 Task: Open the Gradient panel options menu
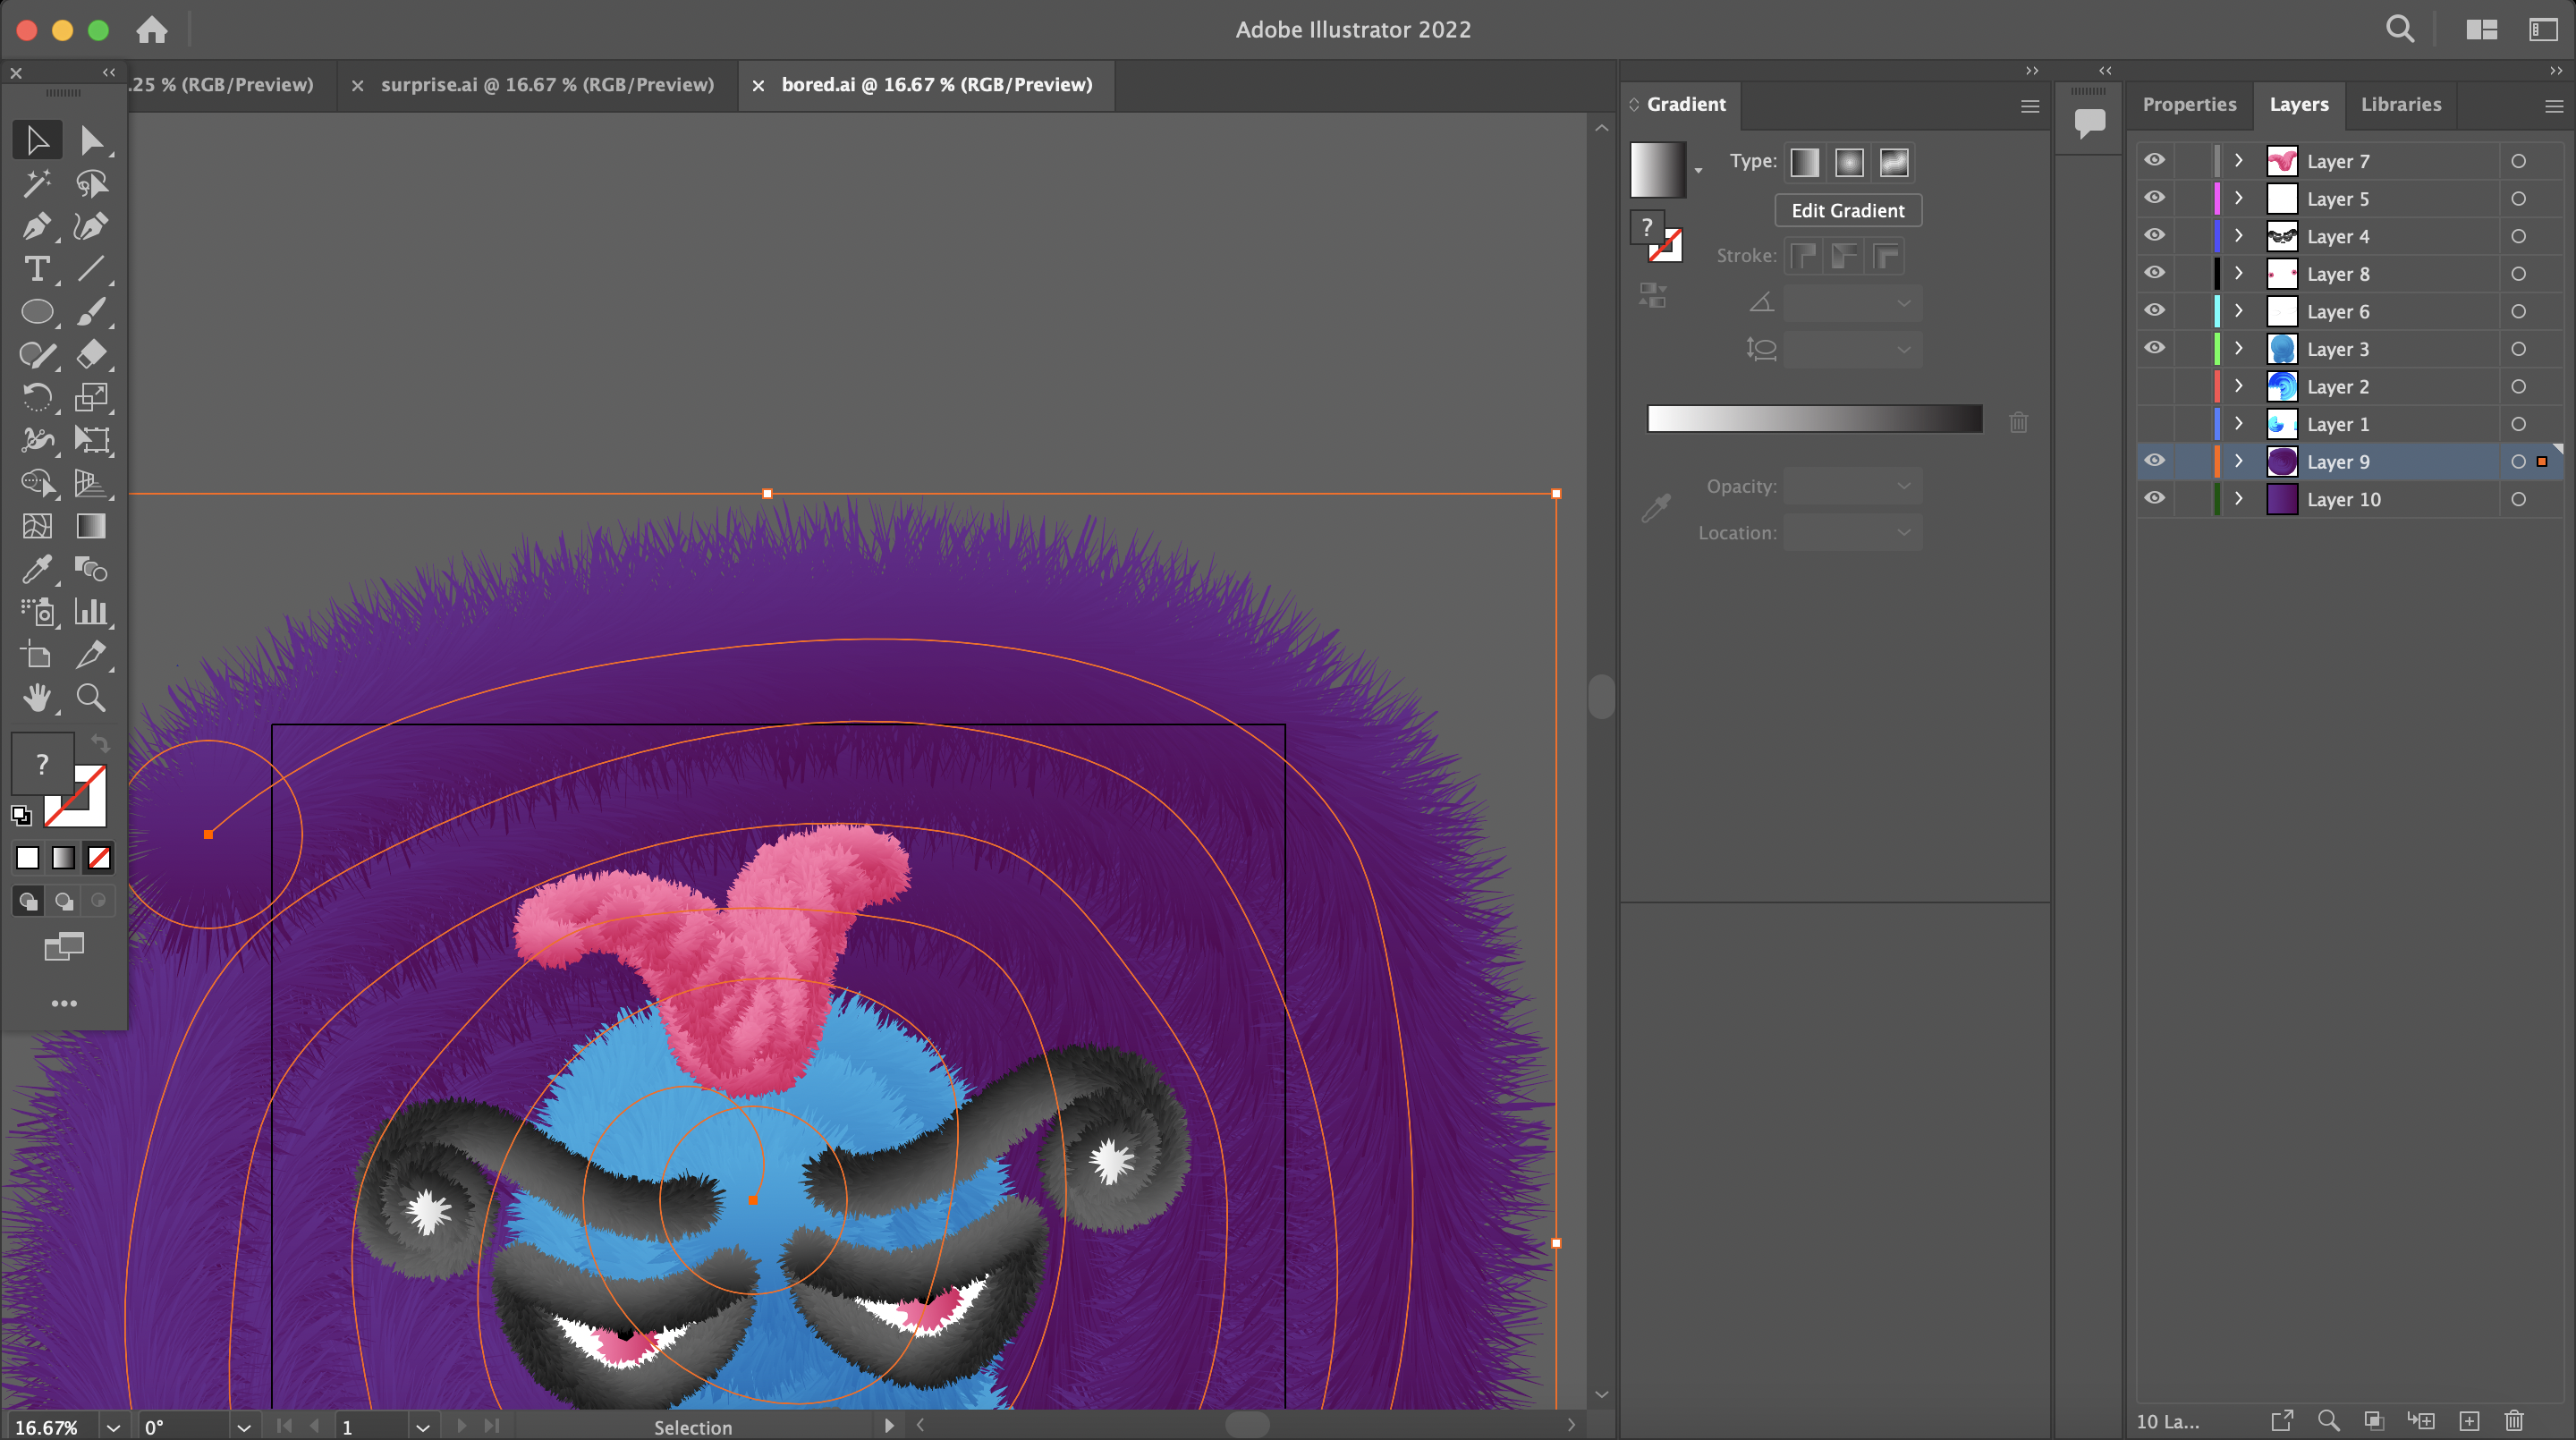click(2029, 106)
